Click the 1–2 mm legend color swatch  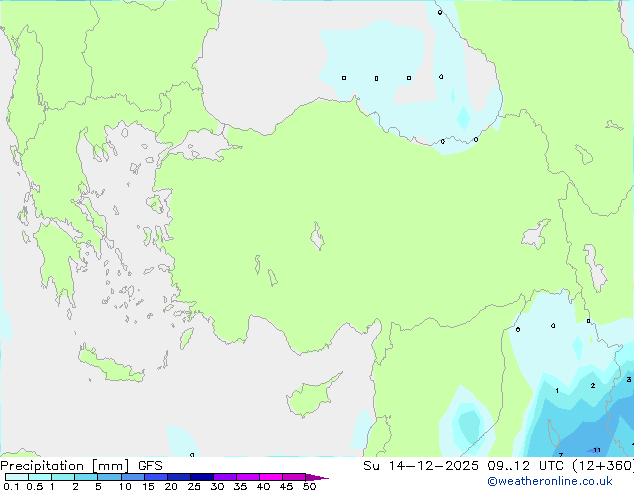coord(63,477)
